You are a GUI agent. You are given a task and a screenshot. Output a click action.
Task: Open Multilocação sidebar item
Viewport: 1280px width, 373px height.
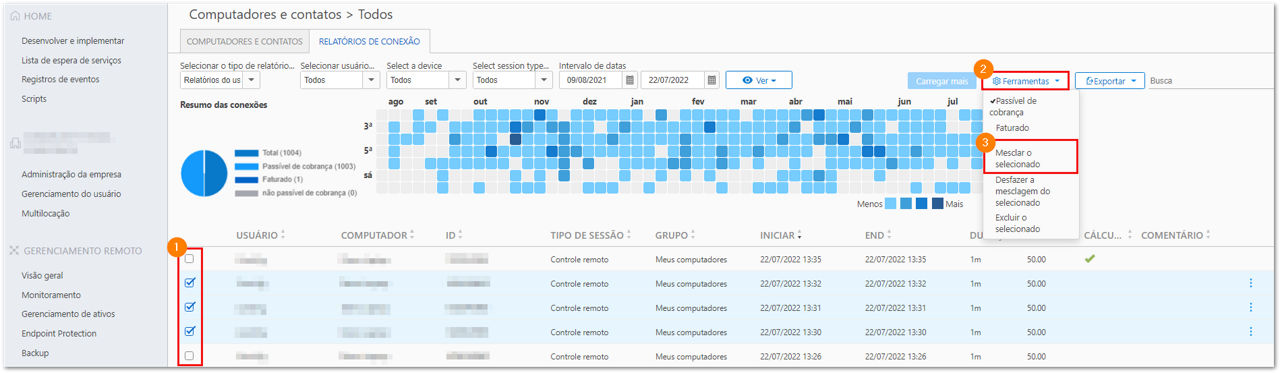[x=46, y=213]
